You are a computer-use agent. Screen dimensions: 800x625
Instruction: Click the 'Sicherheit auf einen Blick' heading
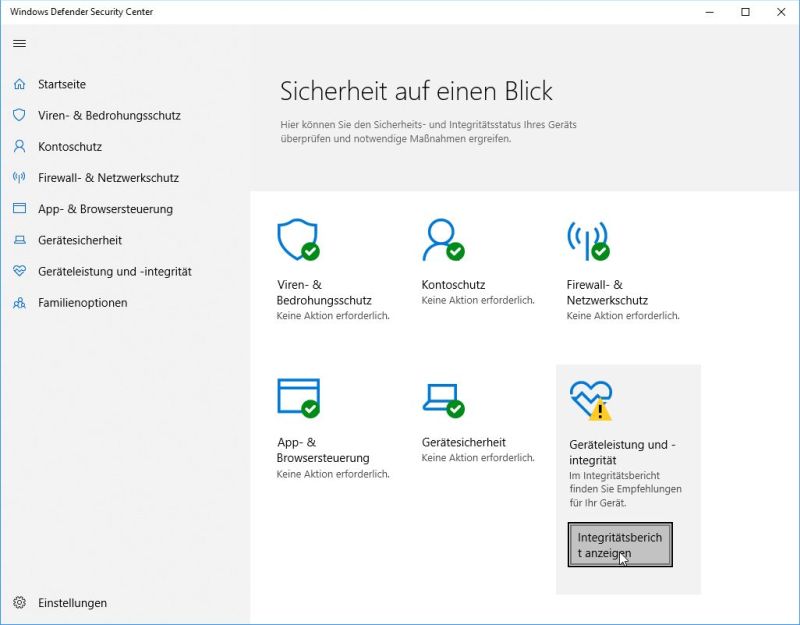[x=416, y=91]
